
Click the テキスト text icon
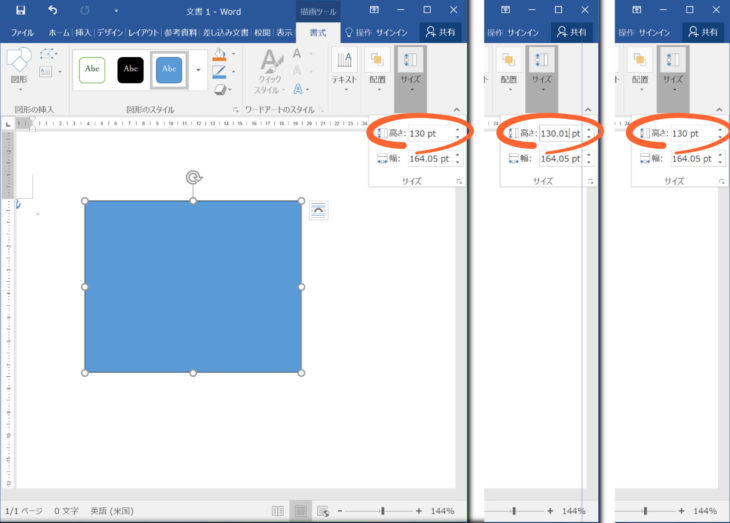pos(343,66)
